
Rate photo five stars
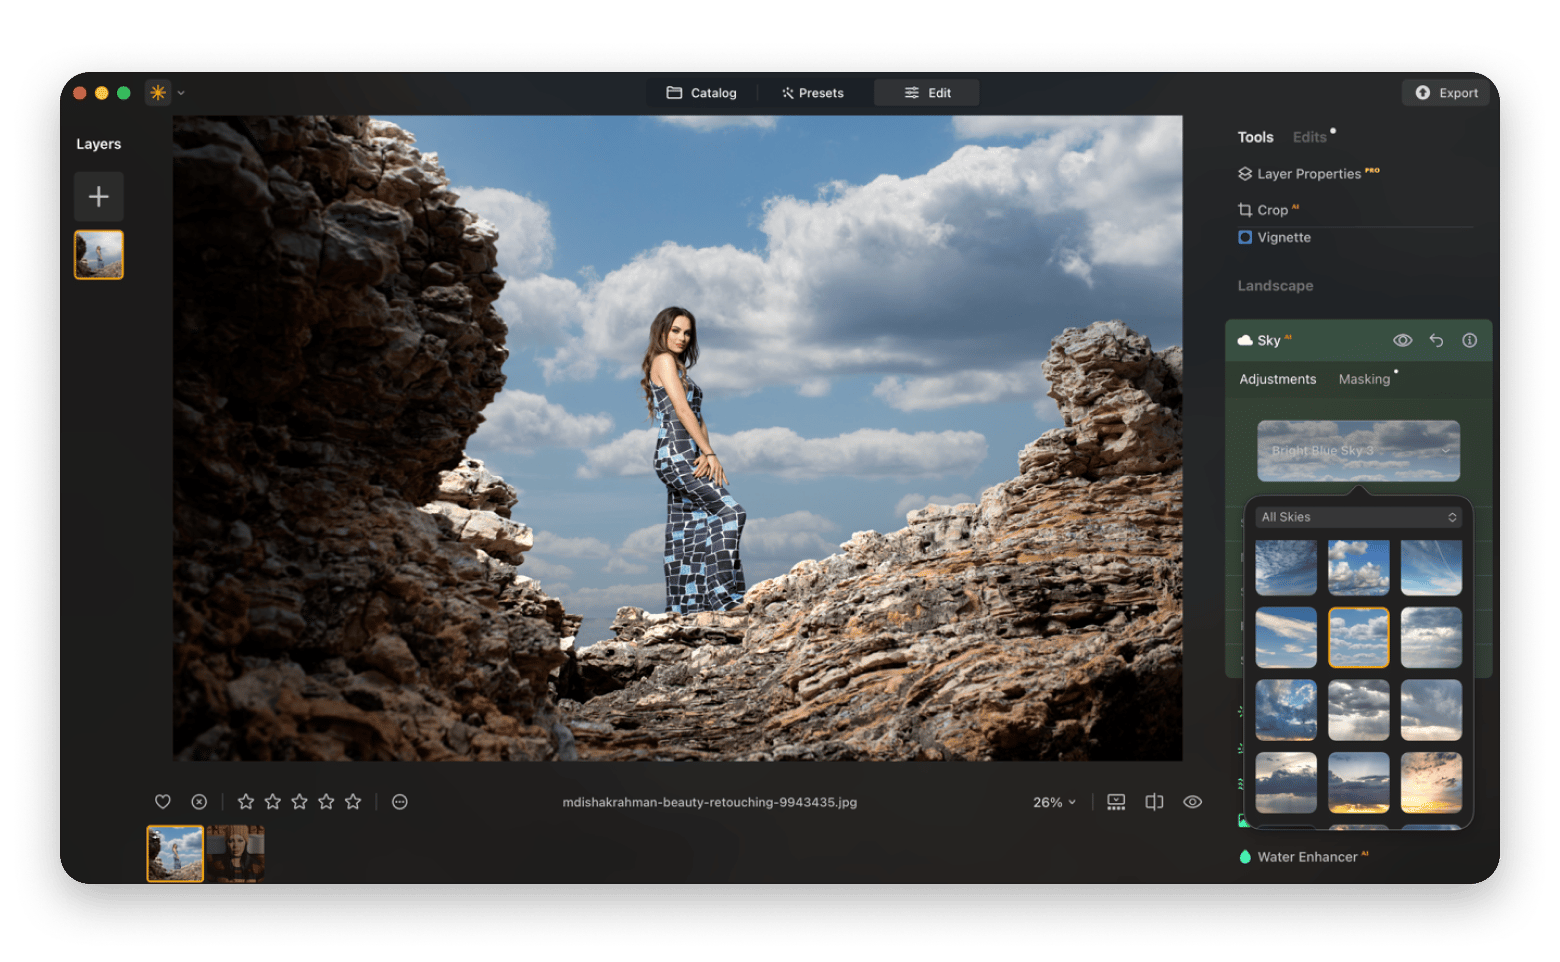(353, 802)
